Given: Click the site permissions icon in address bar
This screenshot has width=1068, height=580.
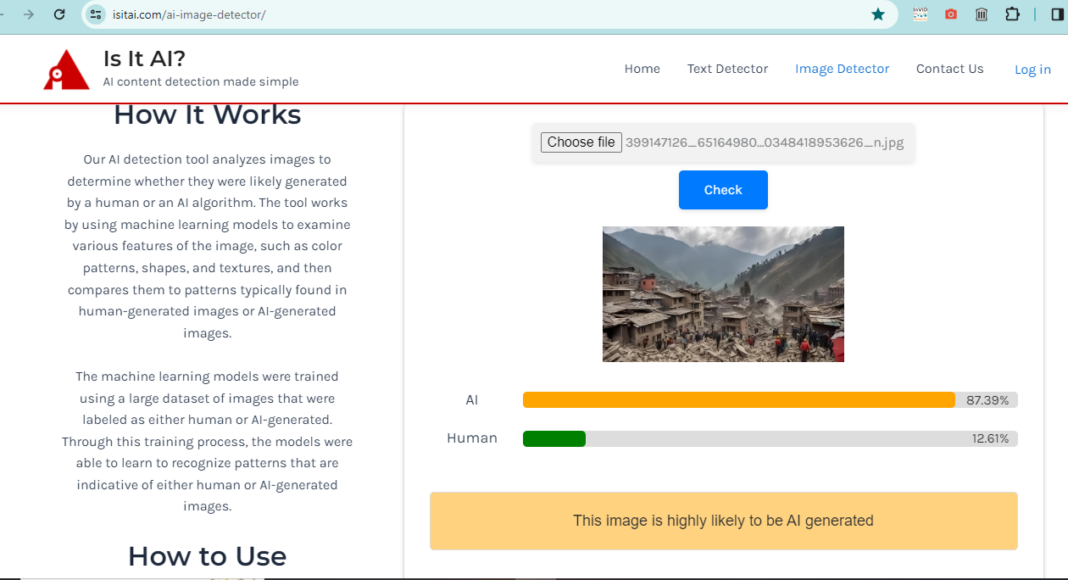Looking at the screenshot, I should pos(94,14).
